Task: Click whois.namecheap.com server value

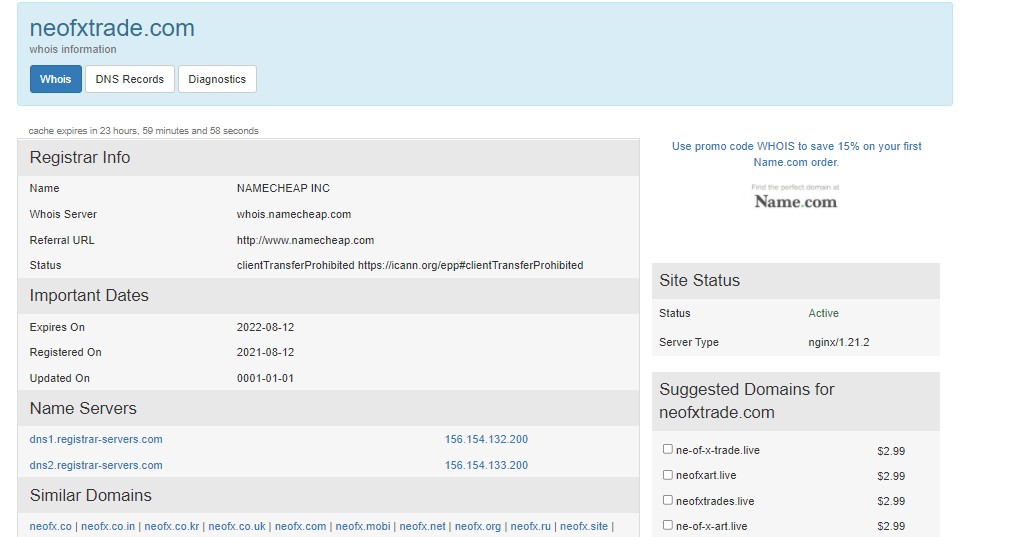Action: pos(294,214)
